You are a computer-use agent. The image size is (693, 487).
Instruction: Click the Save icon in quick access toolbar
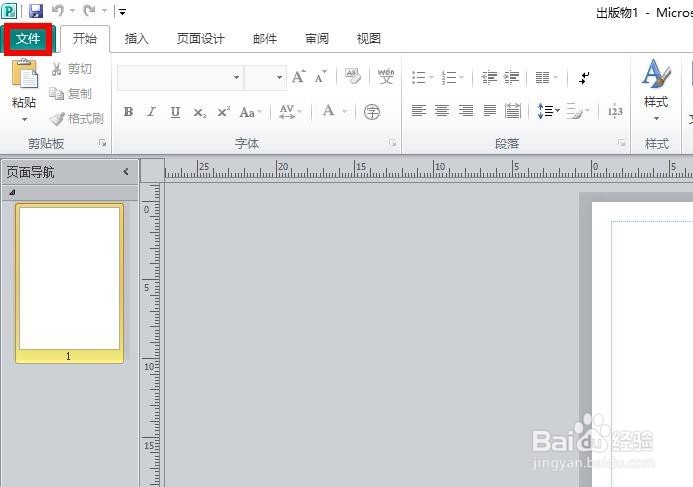tap(36, 11)
